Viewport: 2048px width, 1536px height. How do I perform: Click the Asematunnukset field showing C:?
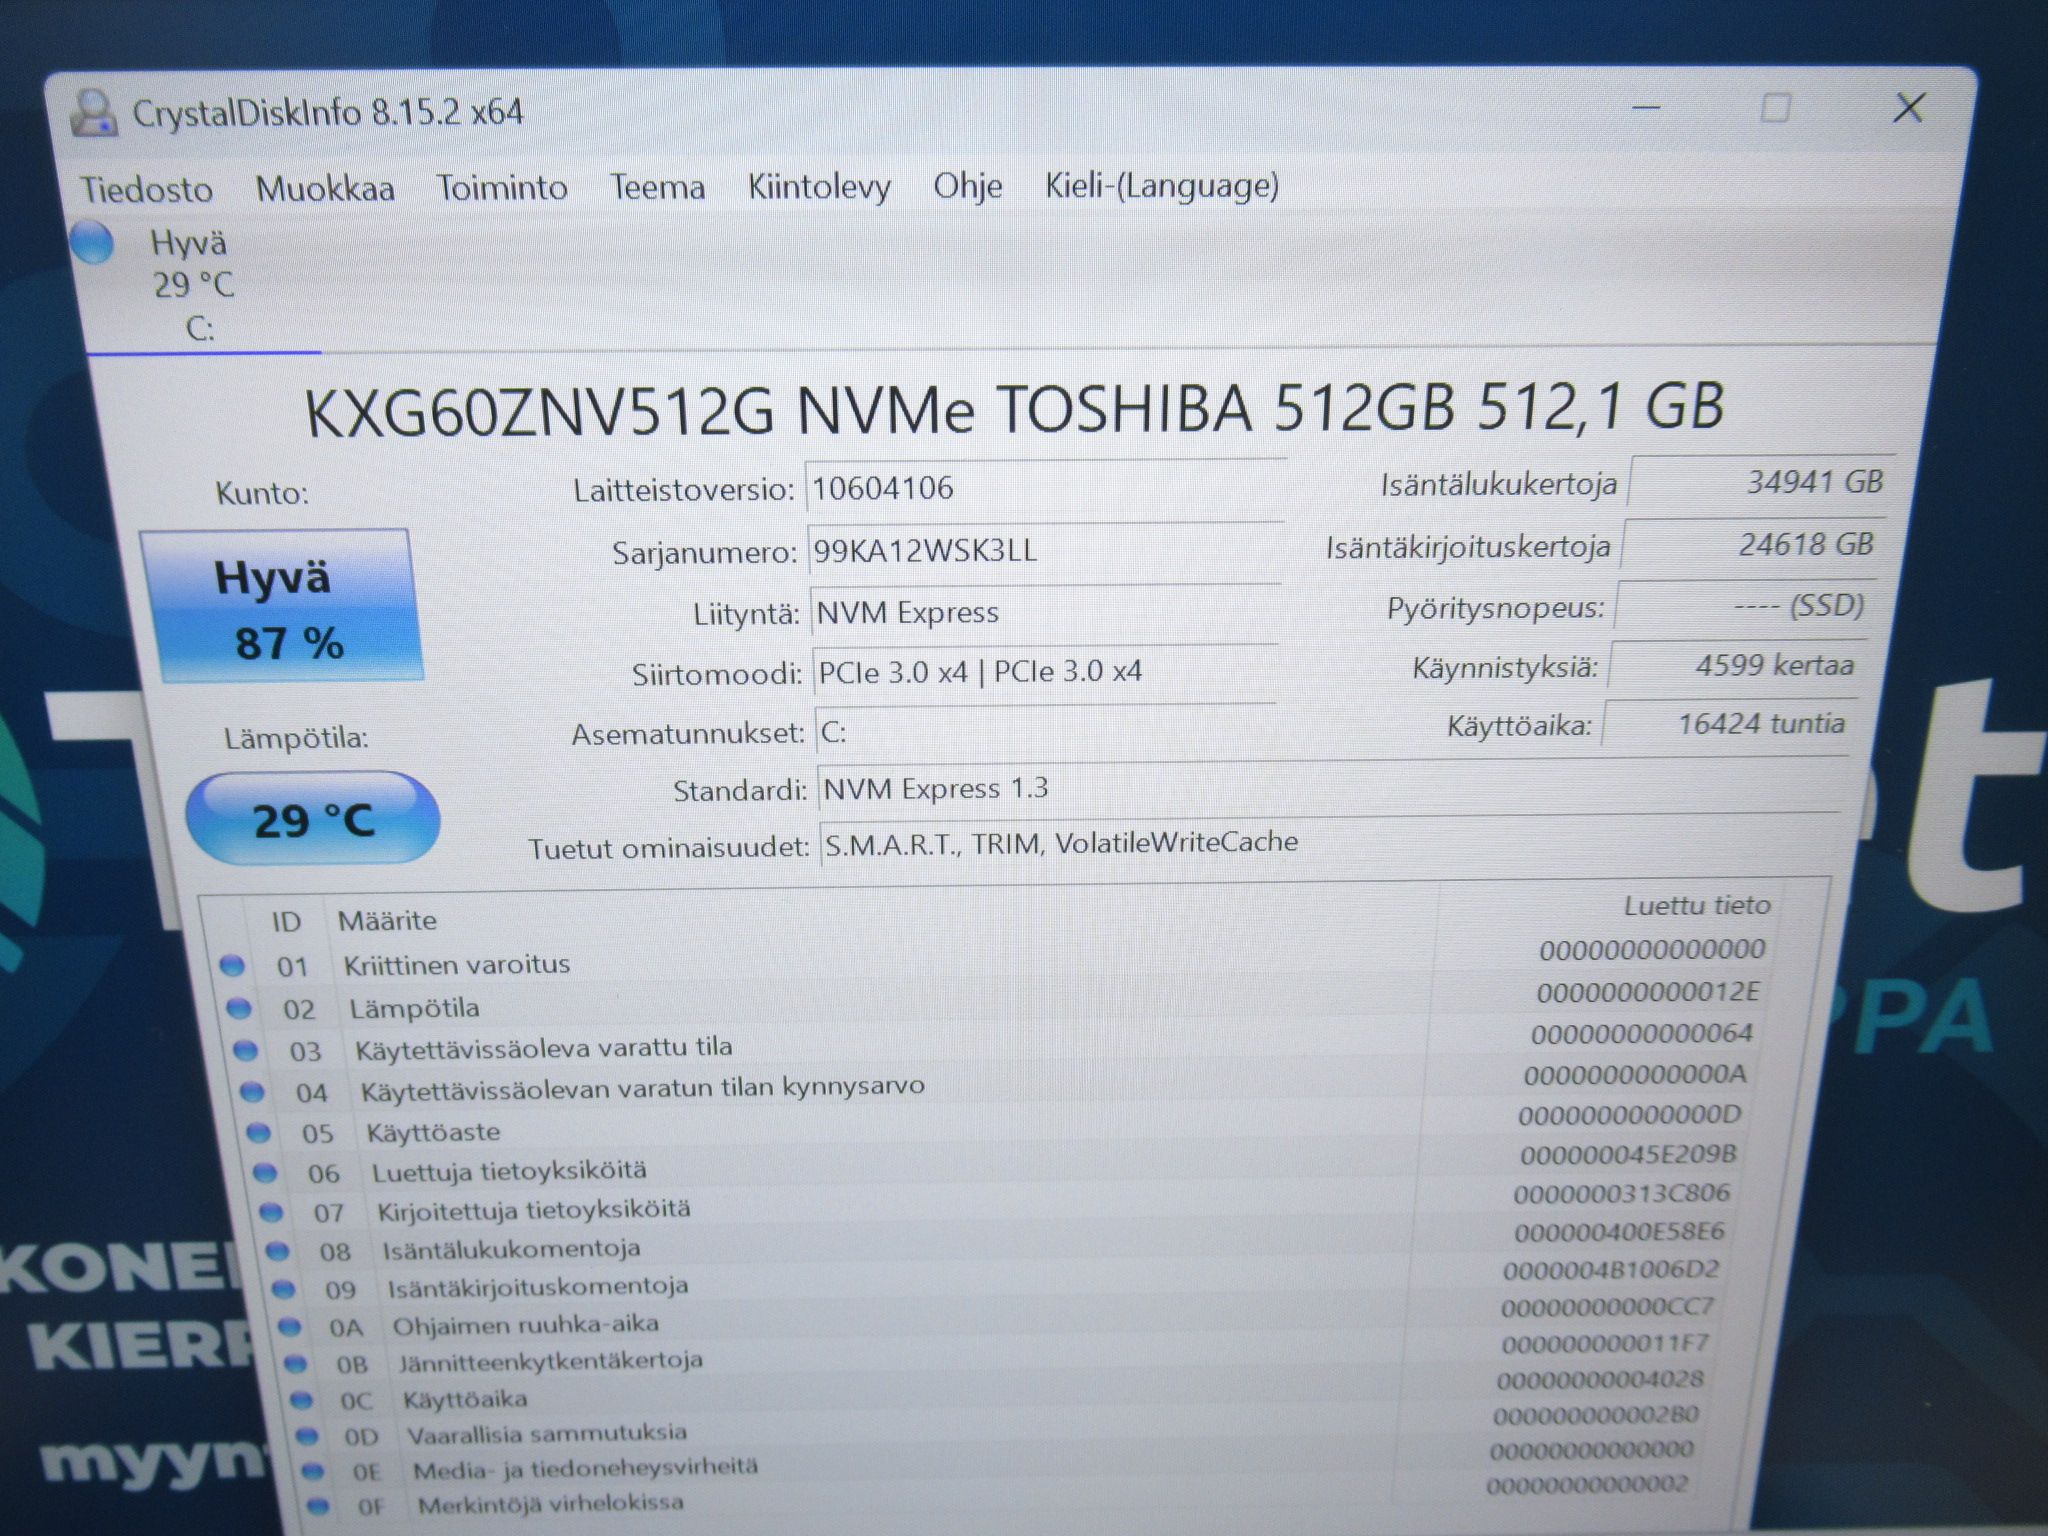pos(1046,731)
